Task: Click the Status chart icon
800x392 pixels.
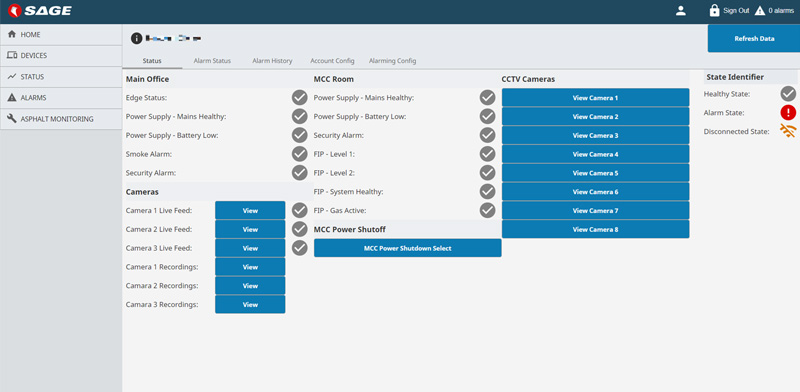Action: 12,77
